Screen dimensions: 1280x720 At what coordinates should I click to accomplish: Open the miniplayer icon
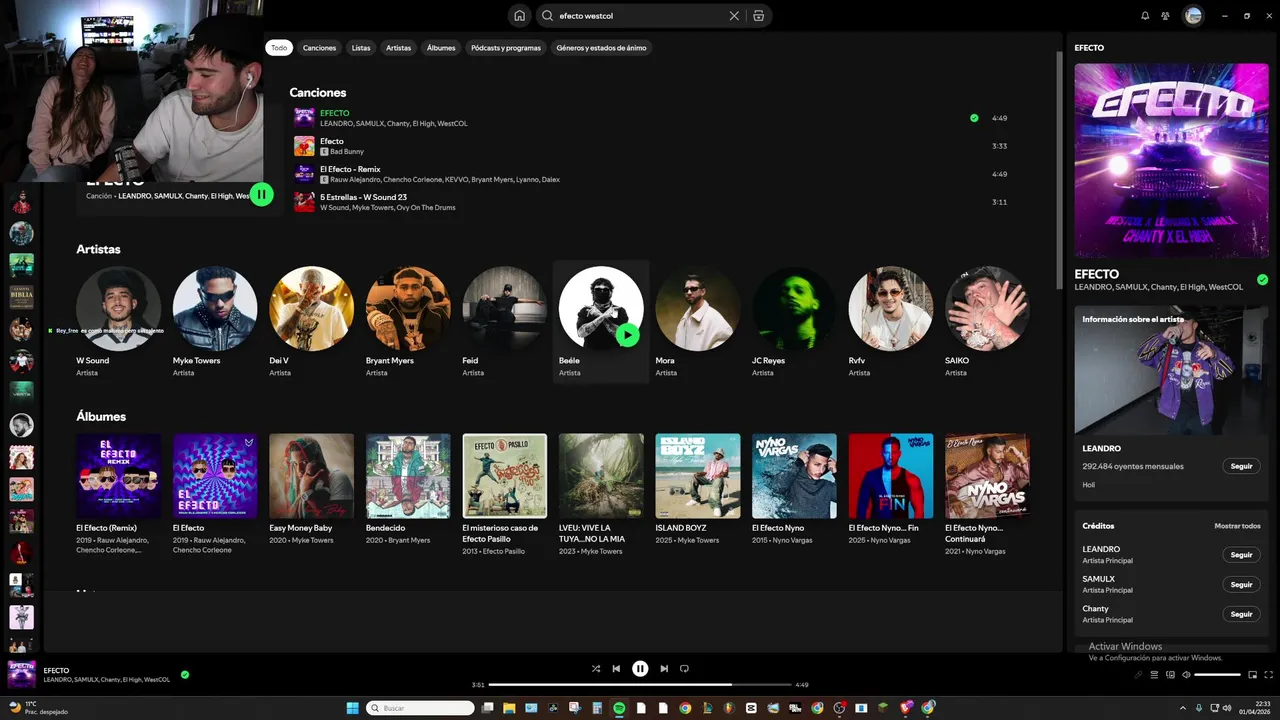pyautogui.click(x=1252, y=675)
